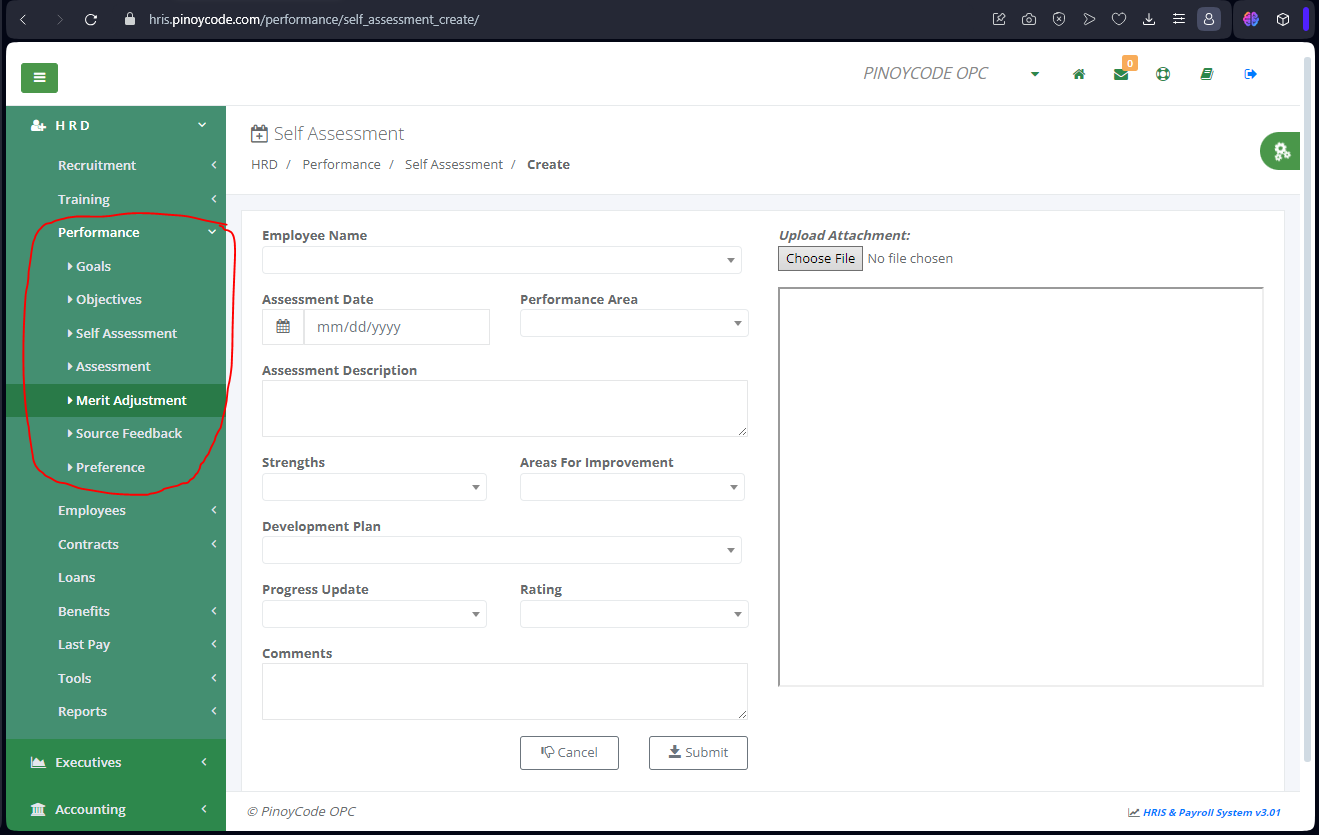Reload the page with browser refresh icon
1319x835 pixels.
(x=91, y=19)
